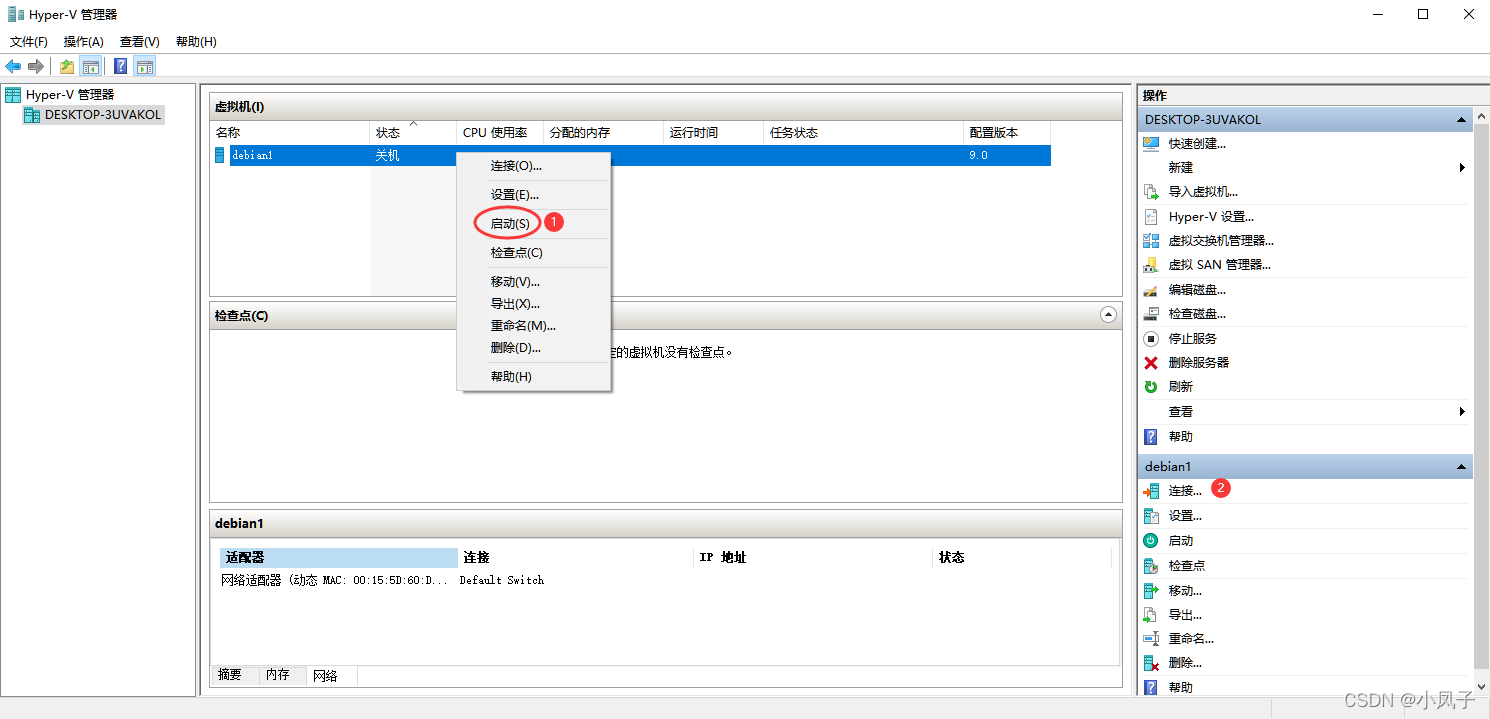This screenshot has width=1490, height=719.
Task: Click the Up One Level folder icon
Action: (67, 67)
